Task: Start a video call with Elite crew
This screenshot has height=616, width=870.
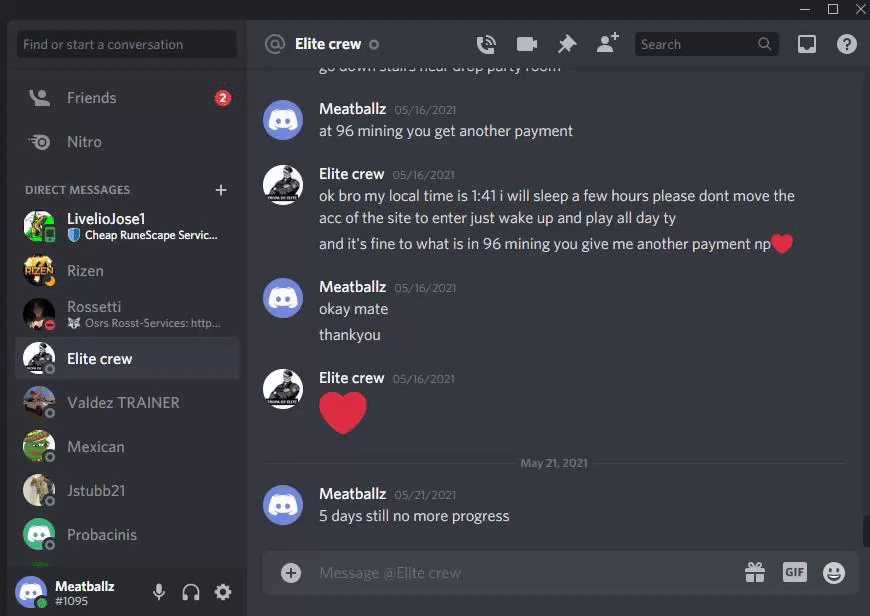Action: click(x=527, y=44)
